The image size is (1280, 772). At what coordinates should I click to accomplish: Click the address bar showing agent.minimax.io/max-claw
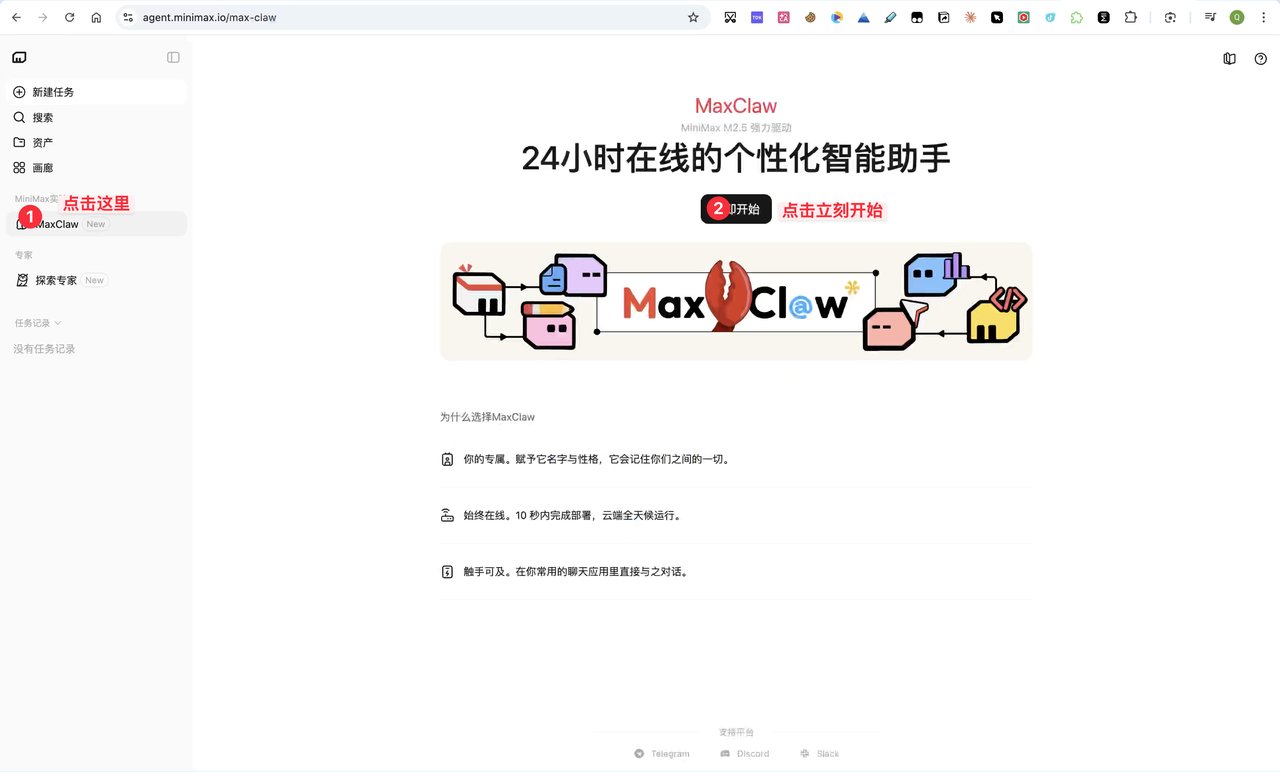[x=413, y=17]
